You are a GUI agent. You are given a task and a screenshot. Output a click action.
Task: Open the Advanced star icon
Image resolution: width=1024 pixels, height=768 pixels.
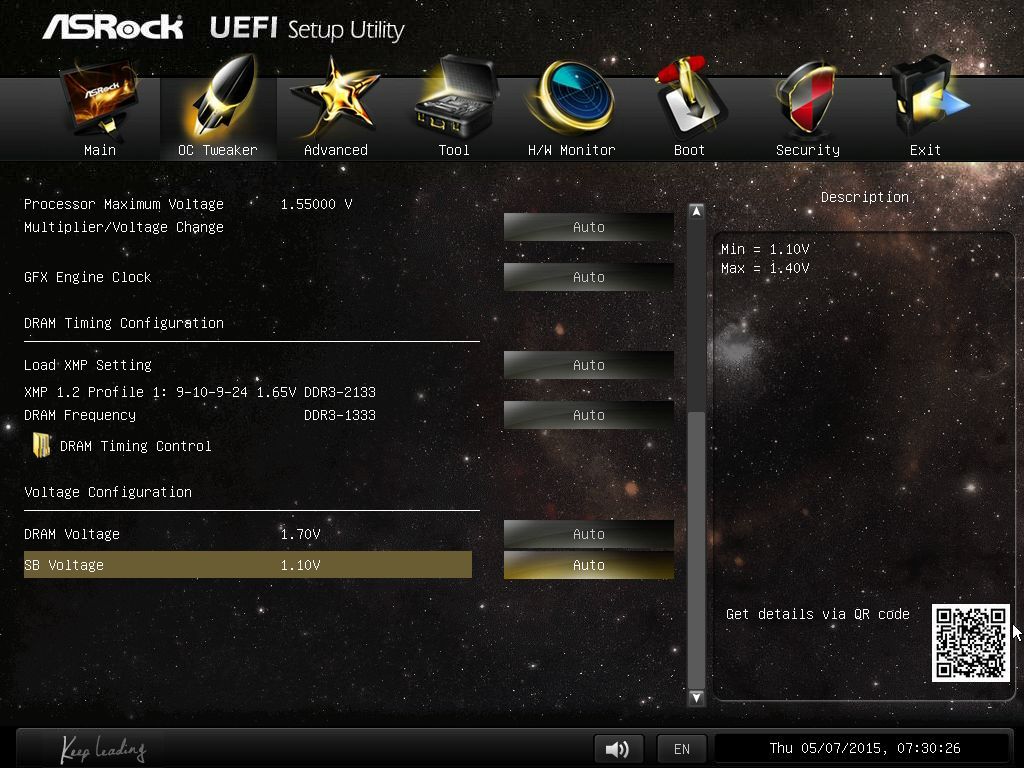click(334, 98)
